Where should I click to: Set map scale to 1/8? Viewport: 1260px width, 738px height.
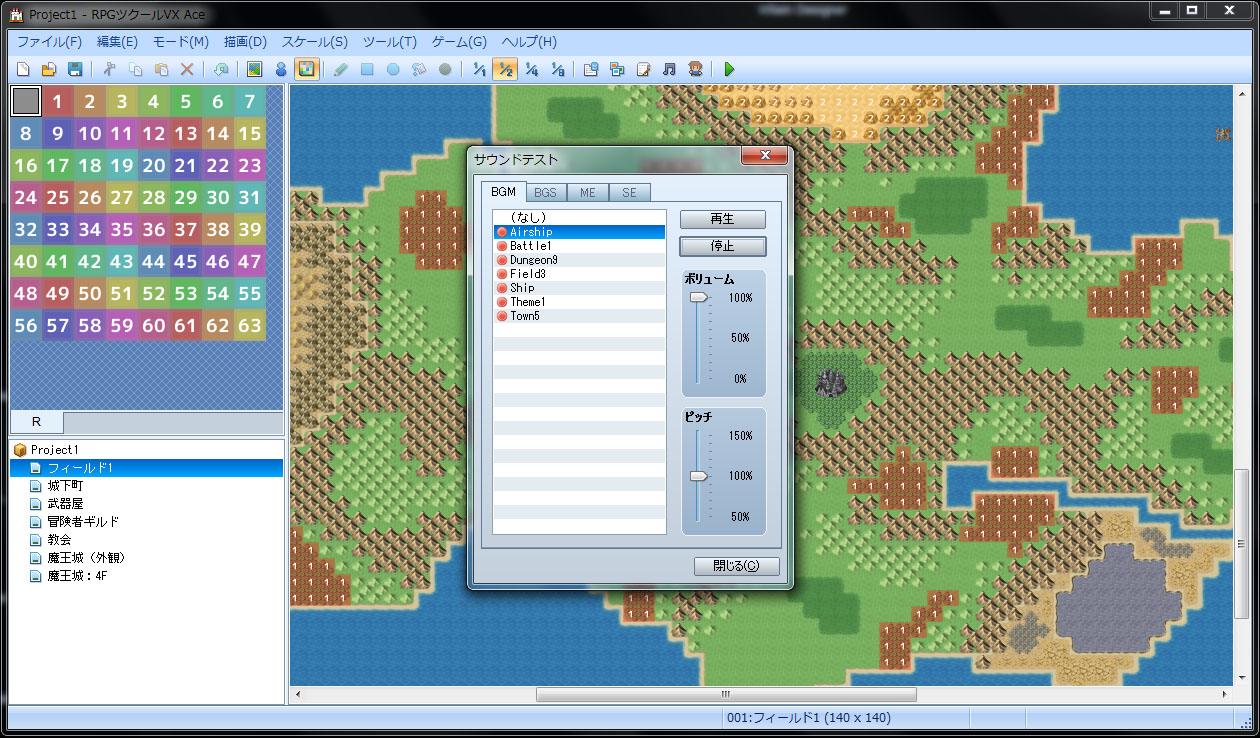pos(558,70)
